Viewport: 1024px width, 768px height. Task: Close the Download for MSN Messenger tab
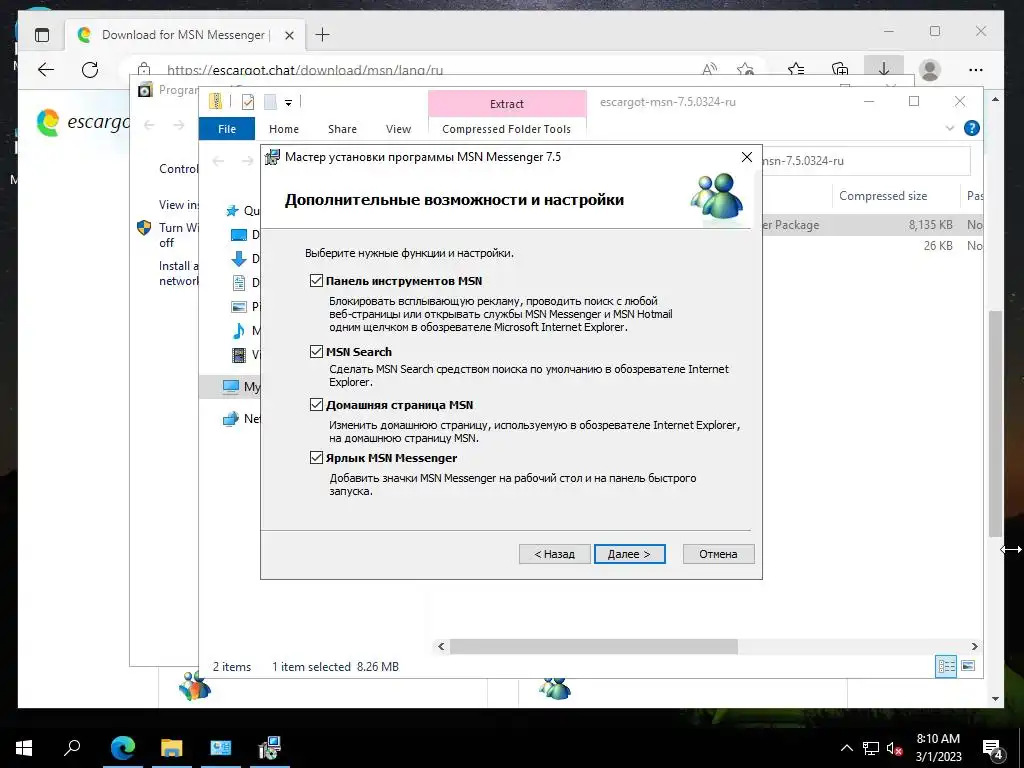click(x=289, y=35)
